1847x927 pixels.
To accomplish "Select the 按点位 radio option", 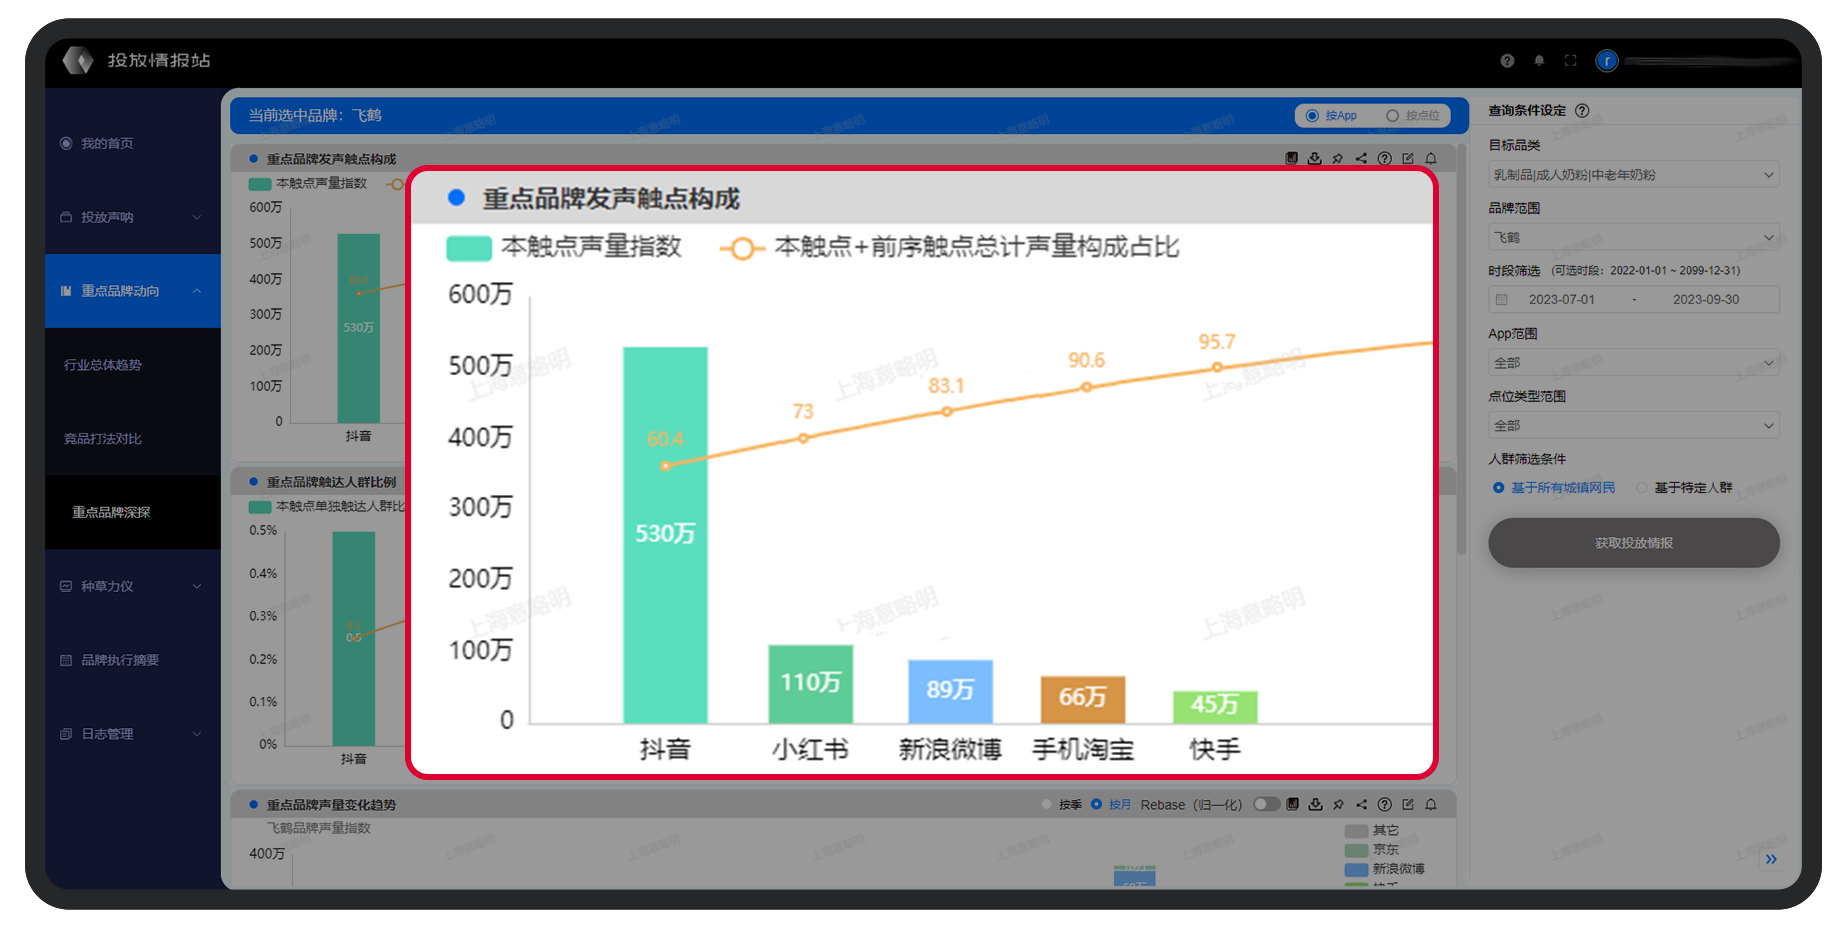I will tap(1412, 116).
